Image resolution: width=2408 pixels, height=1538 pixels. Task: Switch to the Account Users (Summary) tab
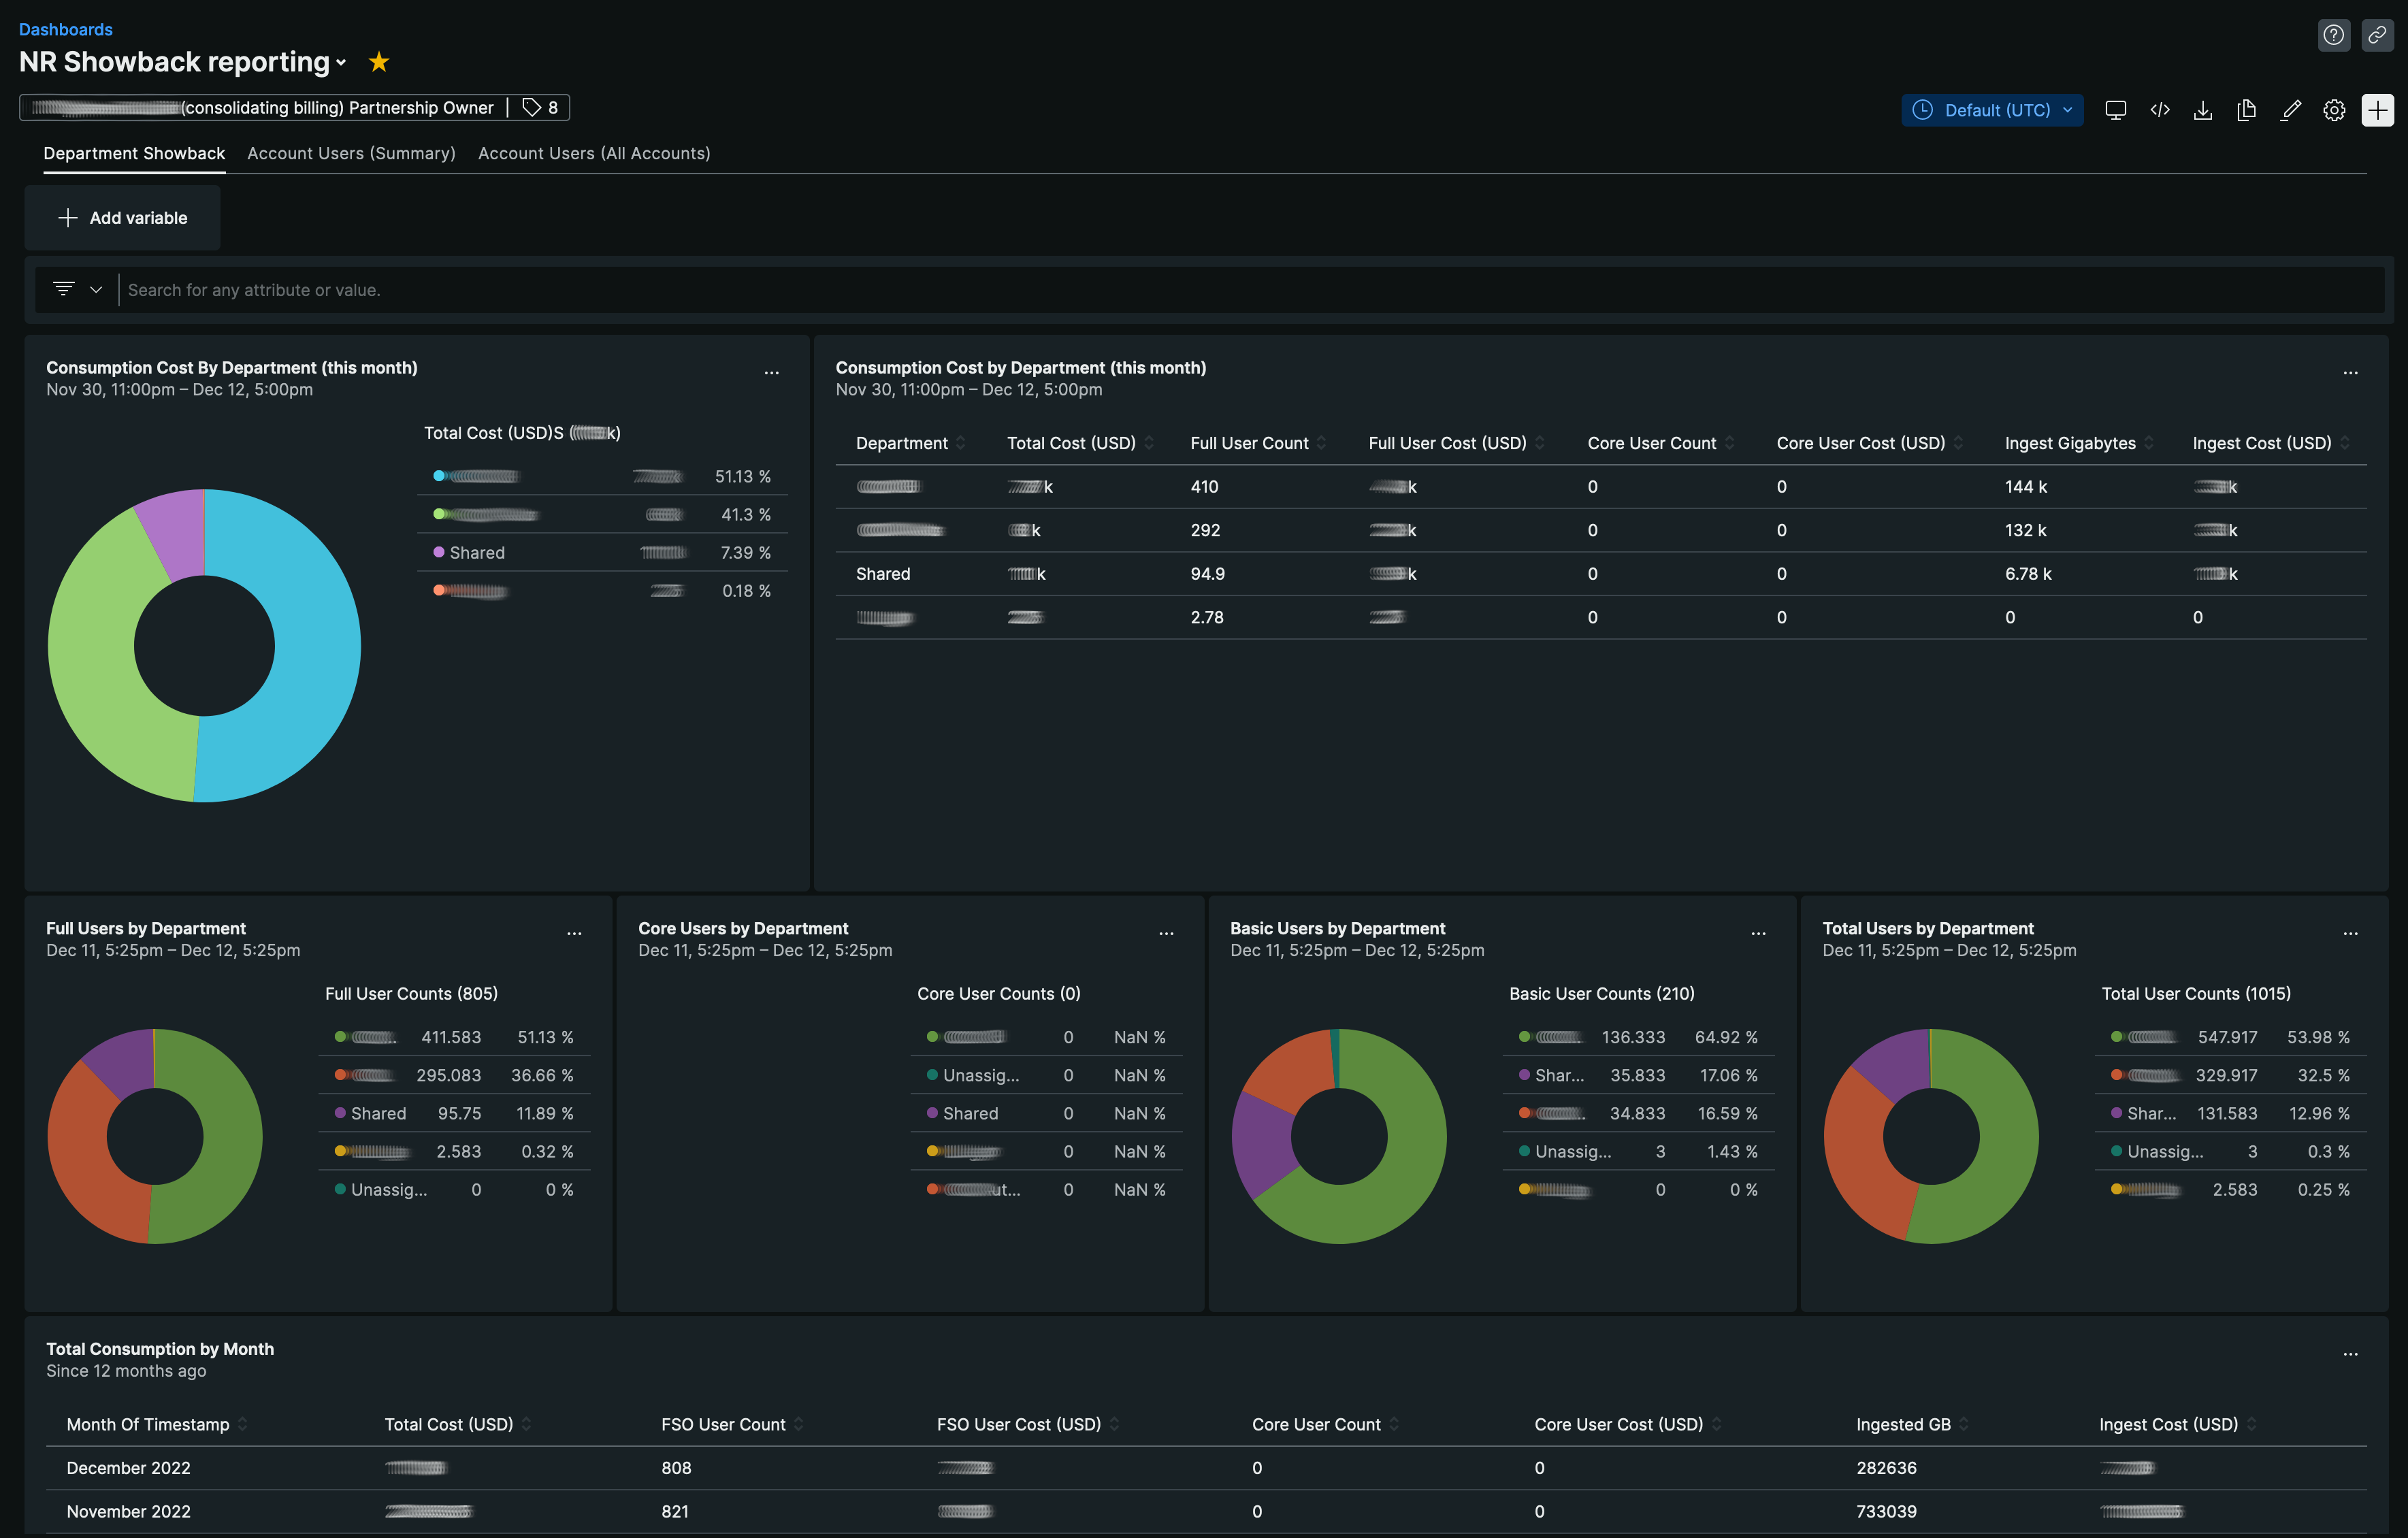pos(351,153)
